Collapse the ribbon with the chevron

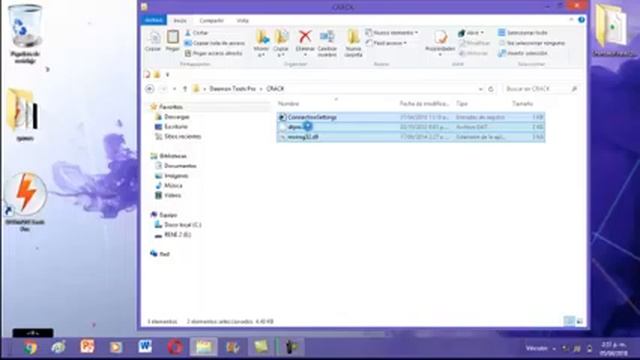click(571, 20)
